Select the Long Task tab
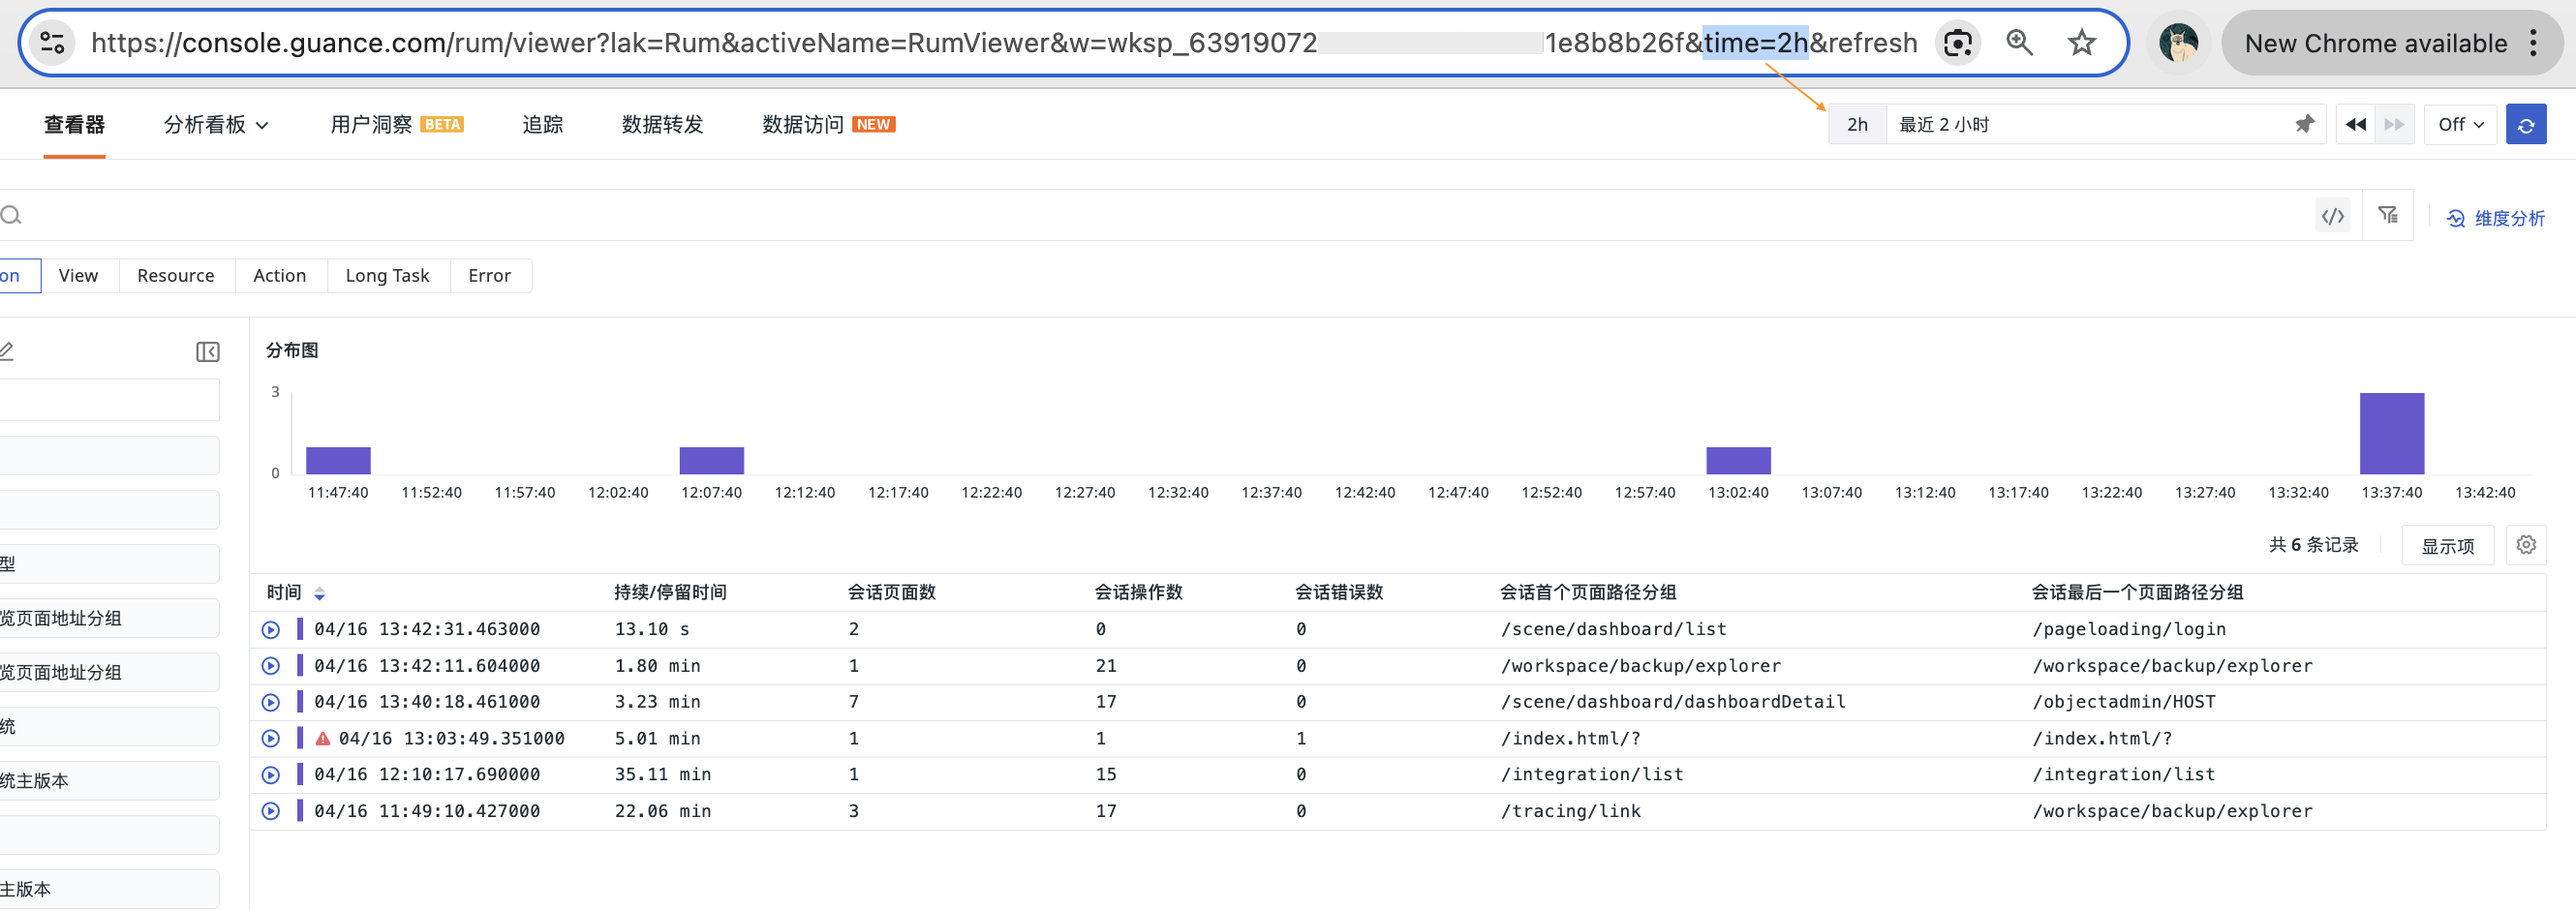2576x910 pixels. coord(387,276)
